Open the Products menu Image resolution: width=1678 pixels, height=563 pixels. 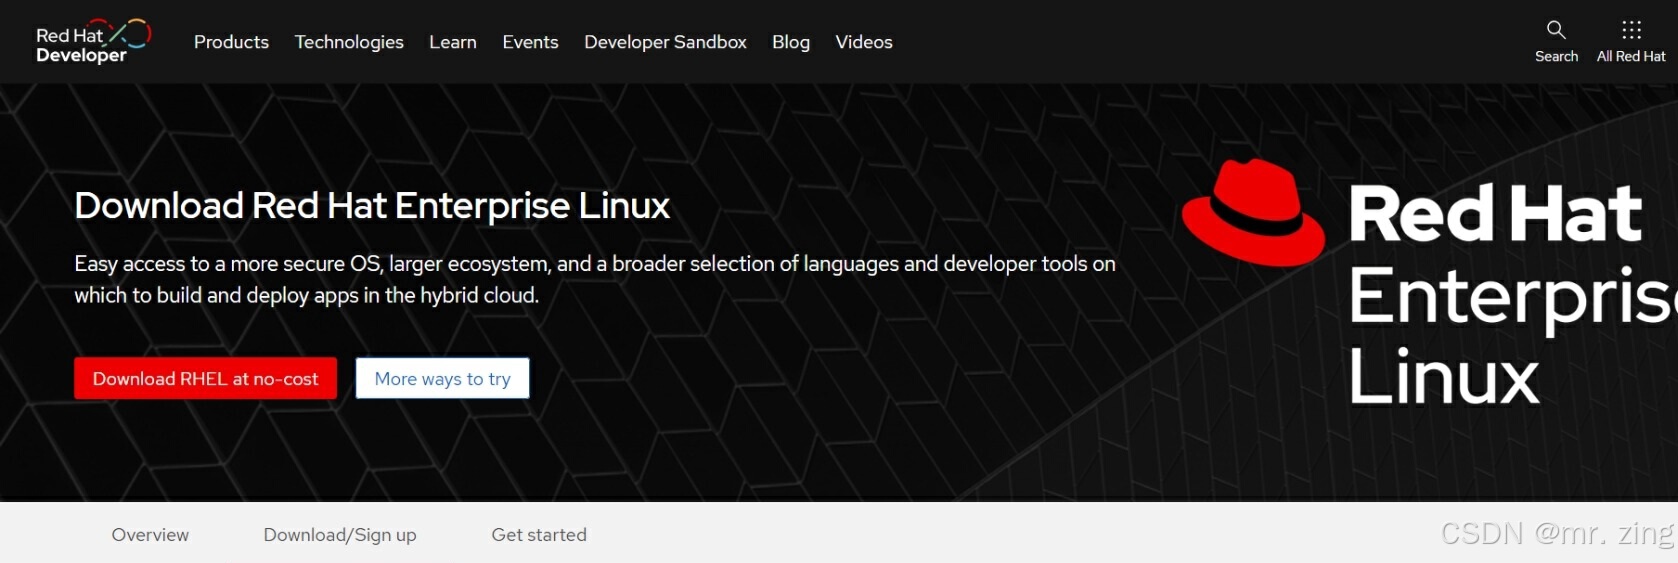coord(231,42)
